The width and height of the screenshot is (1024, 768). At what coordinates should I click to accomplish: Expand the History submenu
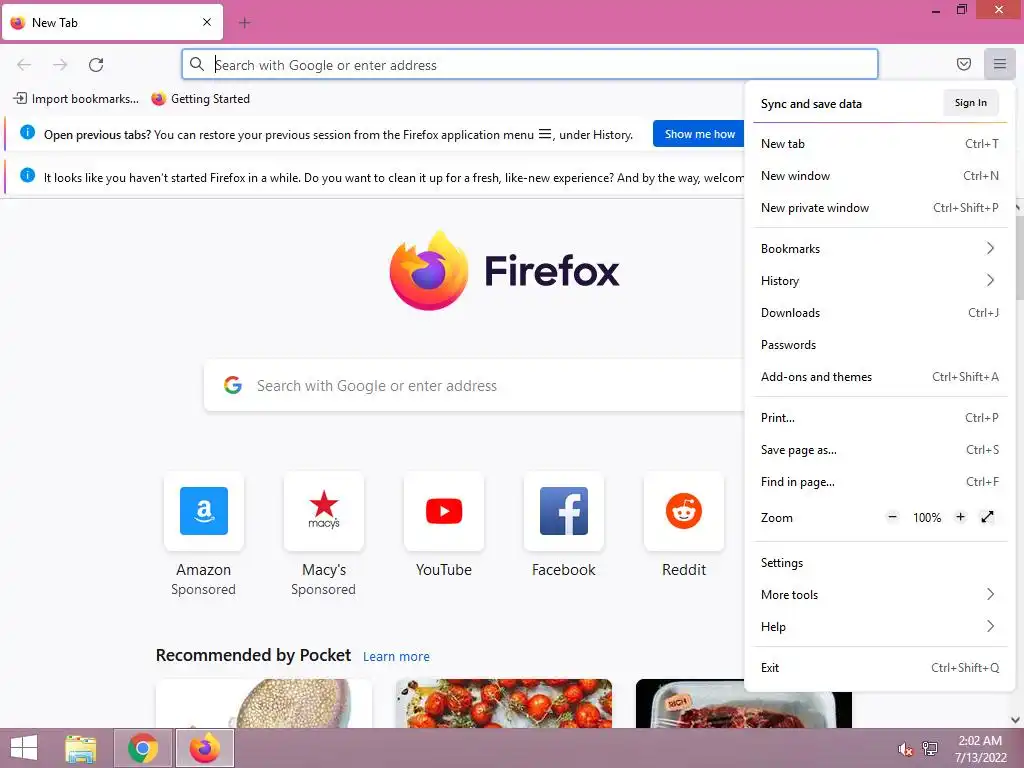[x=879, y=280]
